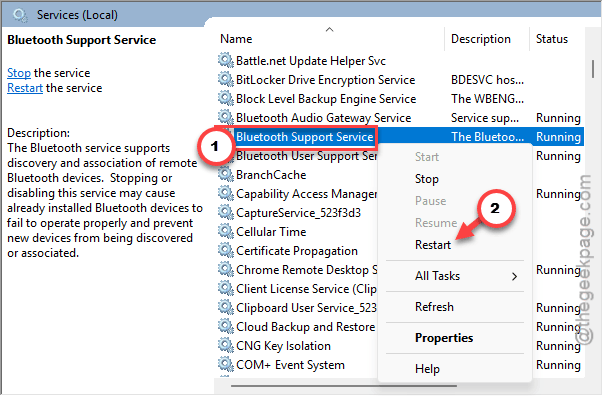Click Running status of CNG Key Isolation
Viewport: 603px width, 396px height.
(558, 346)
